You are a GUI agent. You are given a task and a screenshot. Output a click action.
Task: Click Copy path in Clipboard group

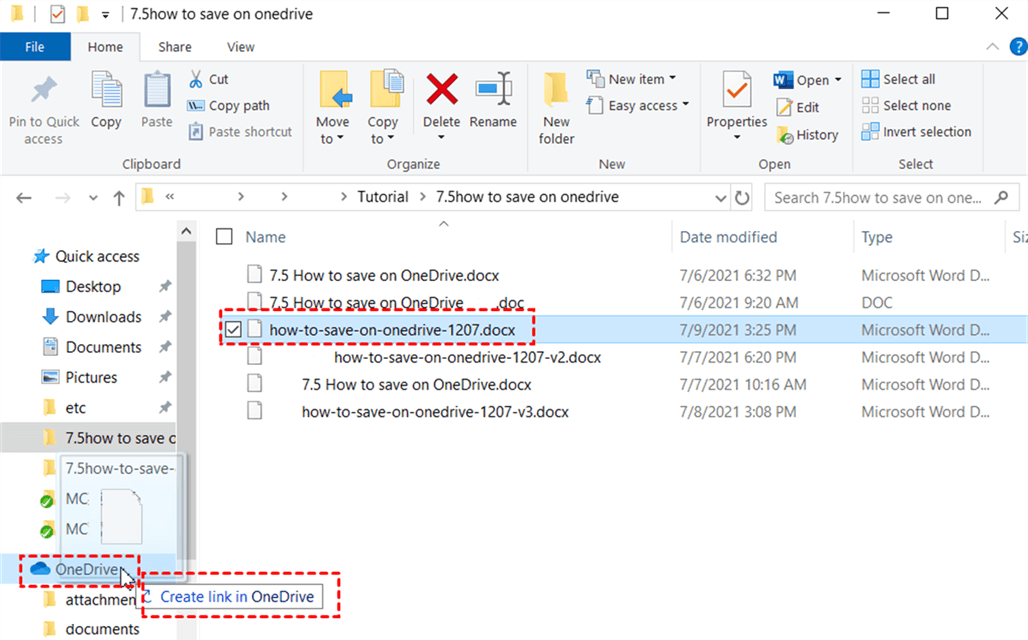click(229, 106)
